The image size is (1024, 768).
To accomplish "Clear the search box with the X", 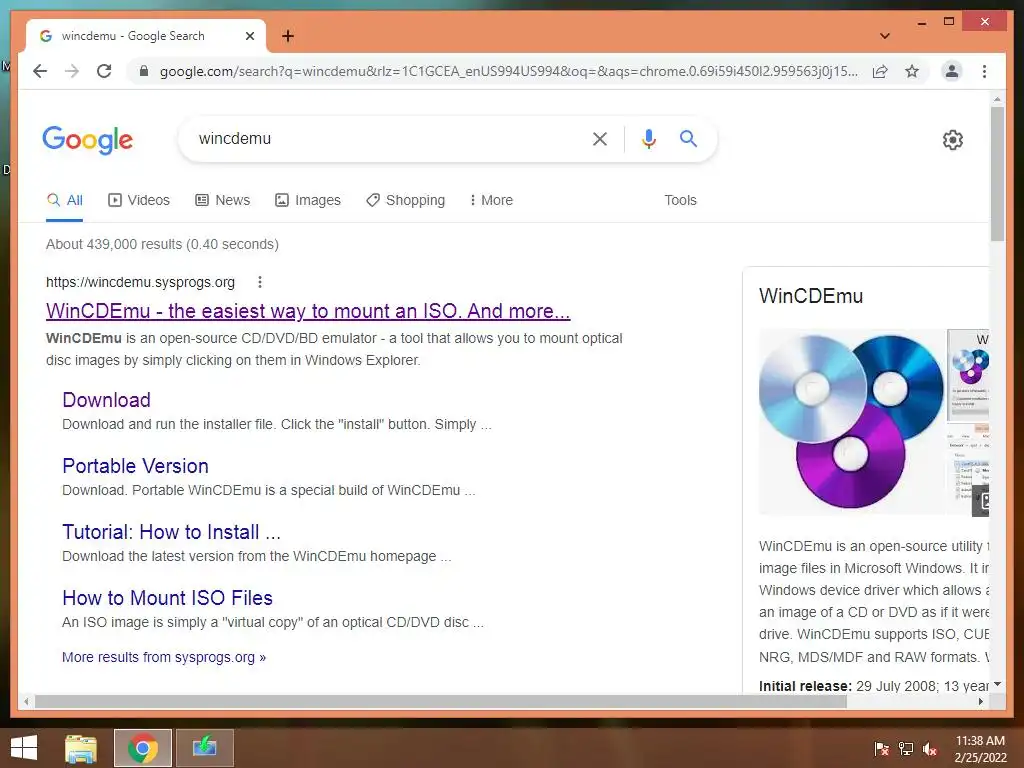I will 600,138.
